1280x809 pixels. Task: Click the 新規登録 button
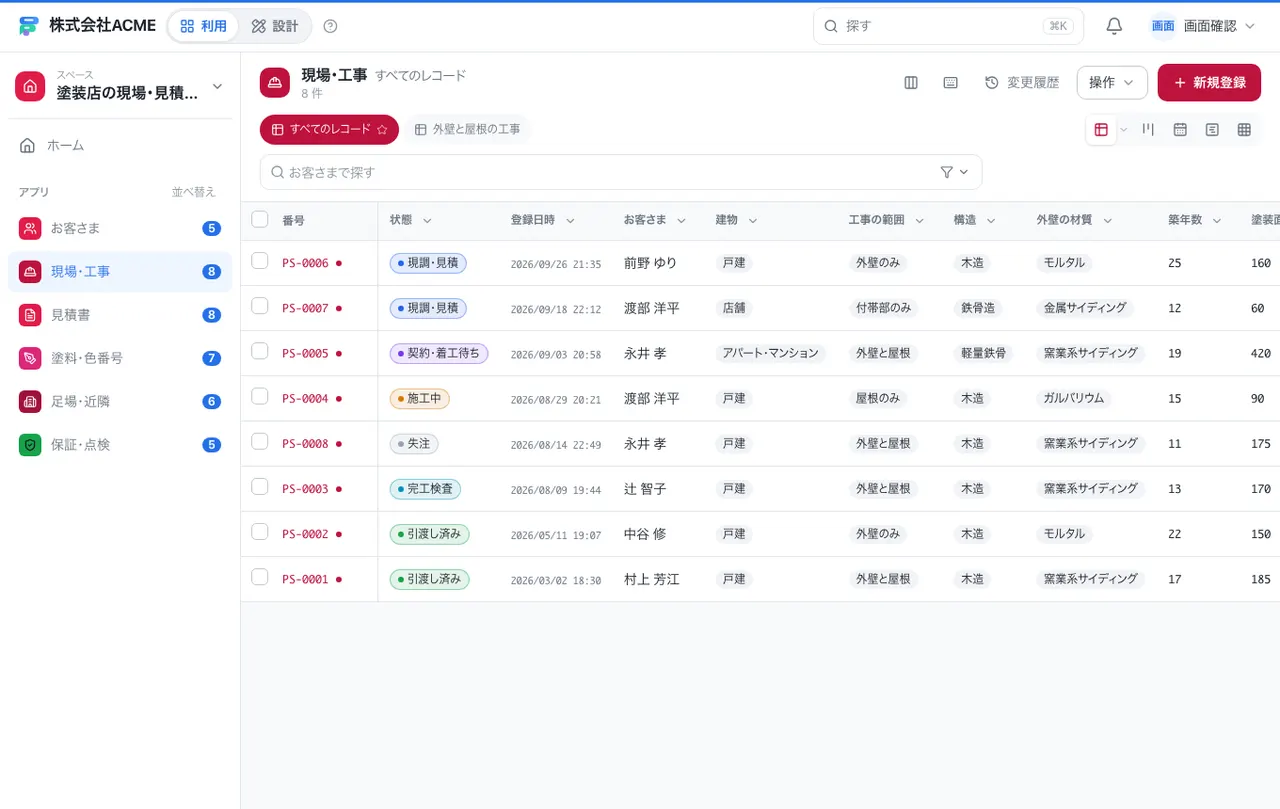coord(1209,83)
